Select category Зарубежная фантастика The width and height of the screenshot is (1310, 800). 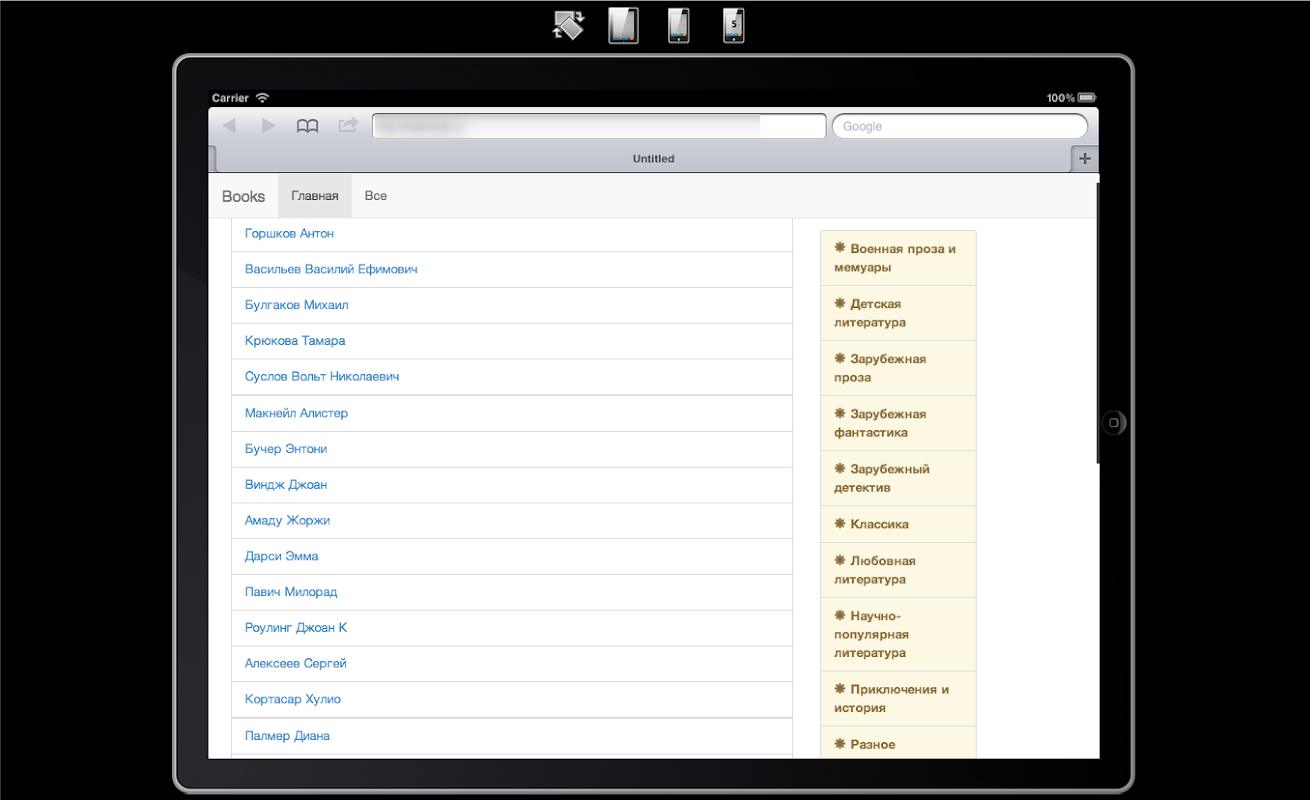tap(898, 423)
